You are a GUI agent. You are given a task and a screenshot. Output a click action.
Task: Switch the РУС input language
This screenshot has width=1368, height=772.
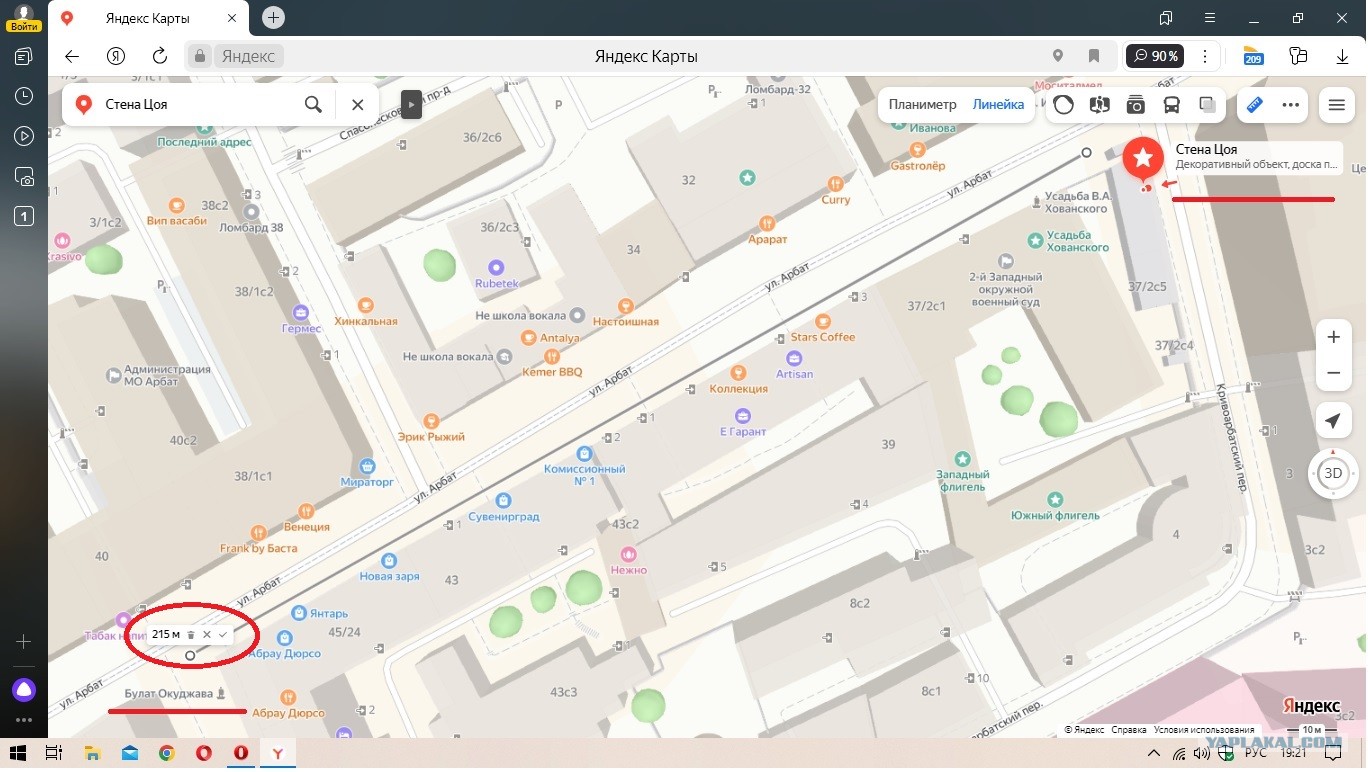point(1254,753)
